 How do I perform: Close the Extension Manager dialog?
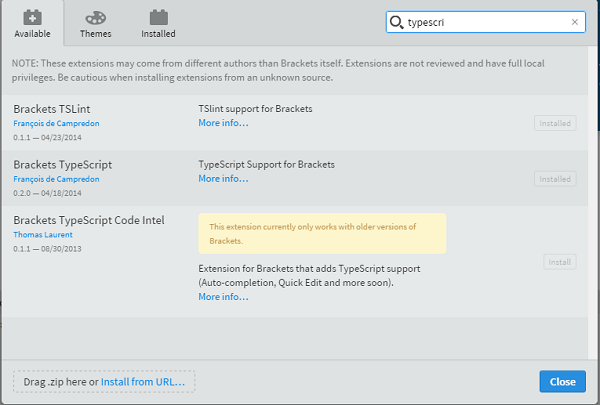pos(562,381)
